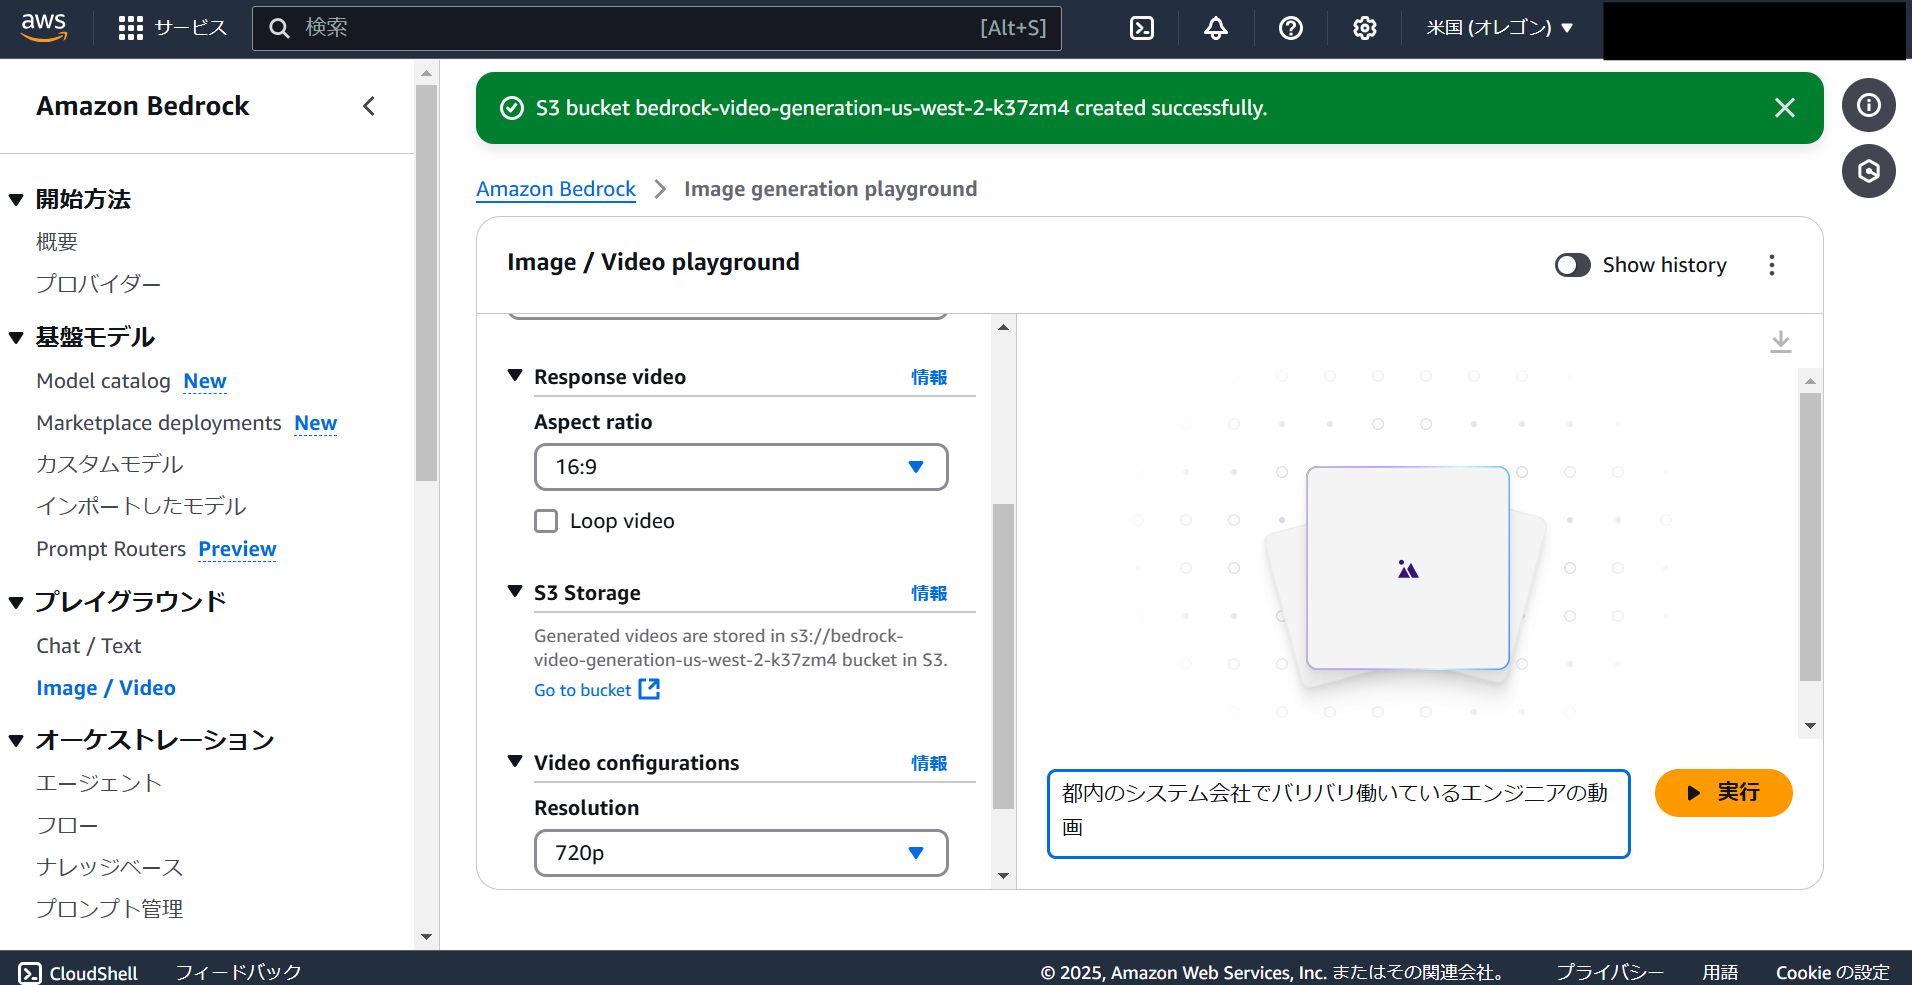Open ナレッジベース in the sidebar
Image resolution: width=1912 pixels, height=985 pixels.
coord(110,867)
